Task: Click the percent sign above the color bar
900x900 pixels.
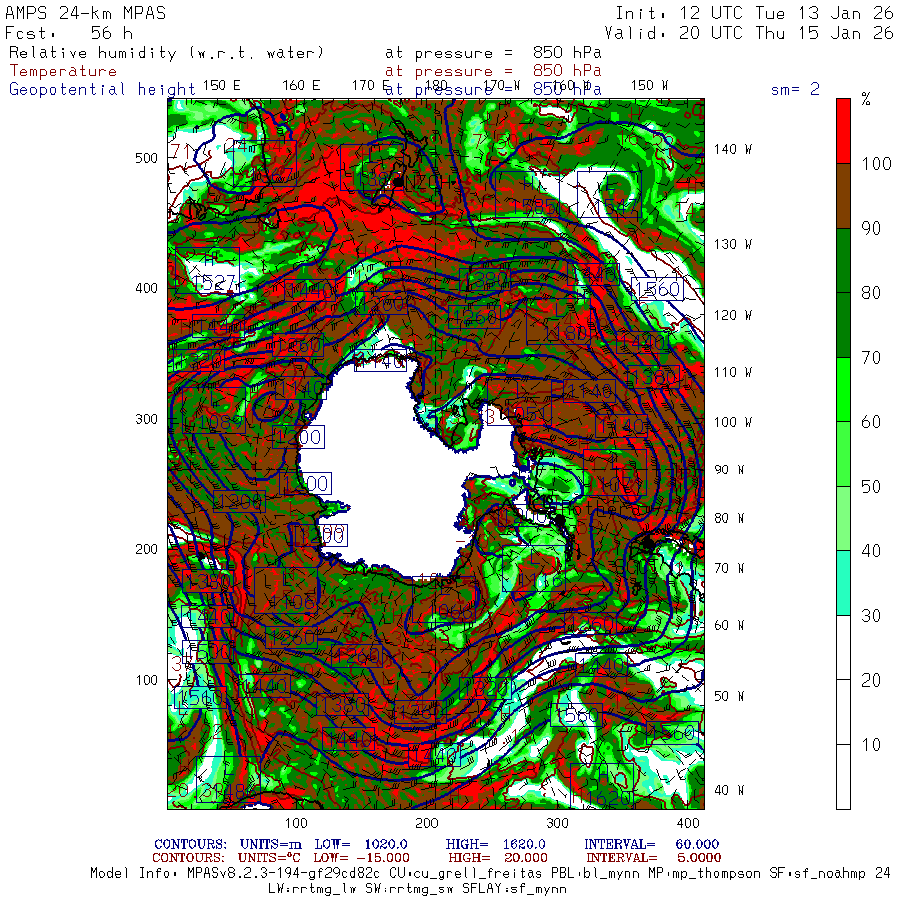Action: tap(866, 98)
